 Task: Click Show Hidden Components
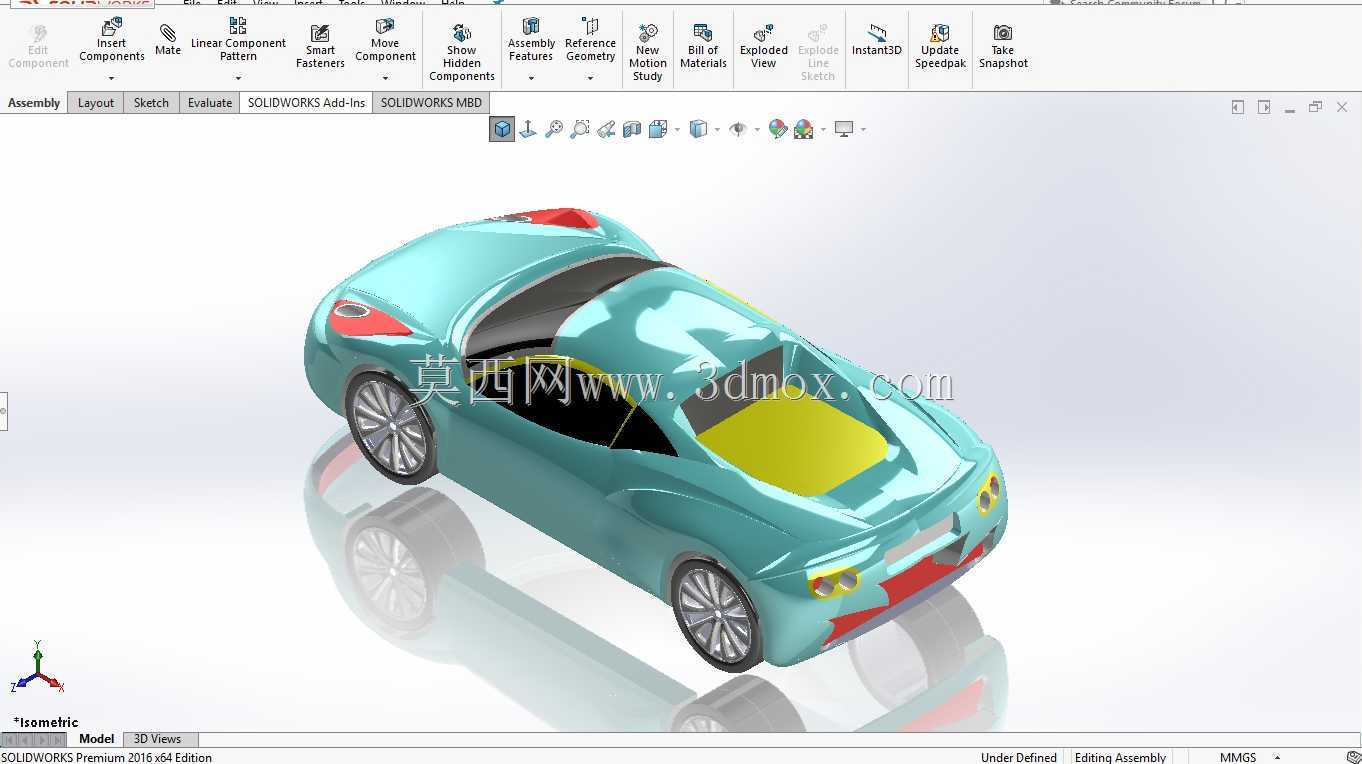pos(461,53)
